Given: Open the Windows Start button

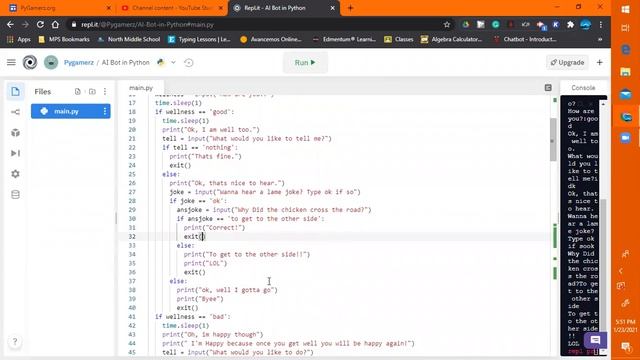Looking at the screenshot, I should click(x=625, y=9).
